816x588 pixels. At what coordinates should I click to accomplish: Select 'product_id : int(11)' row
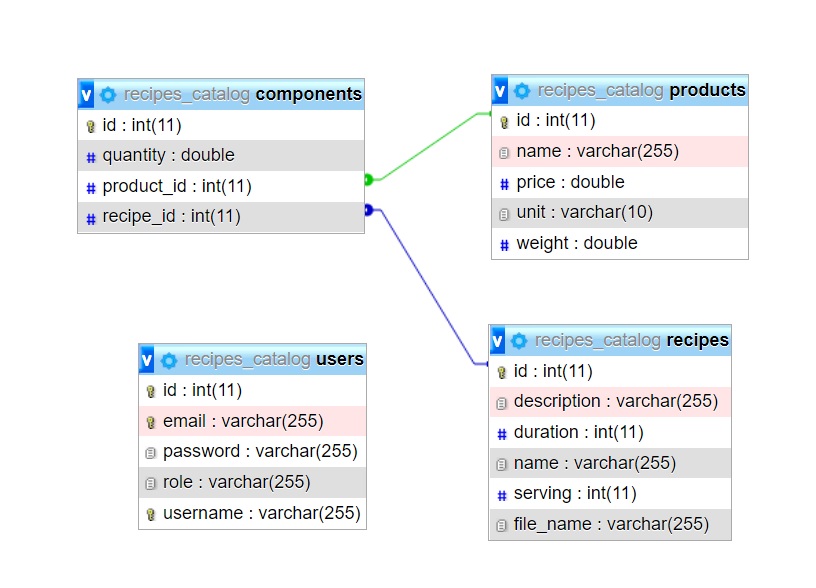221,186
